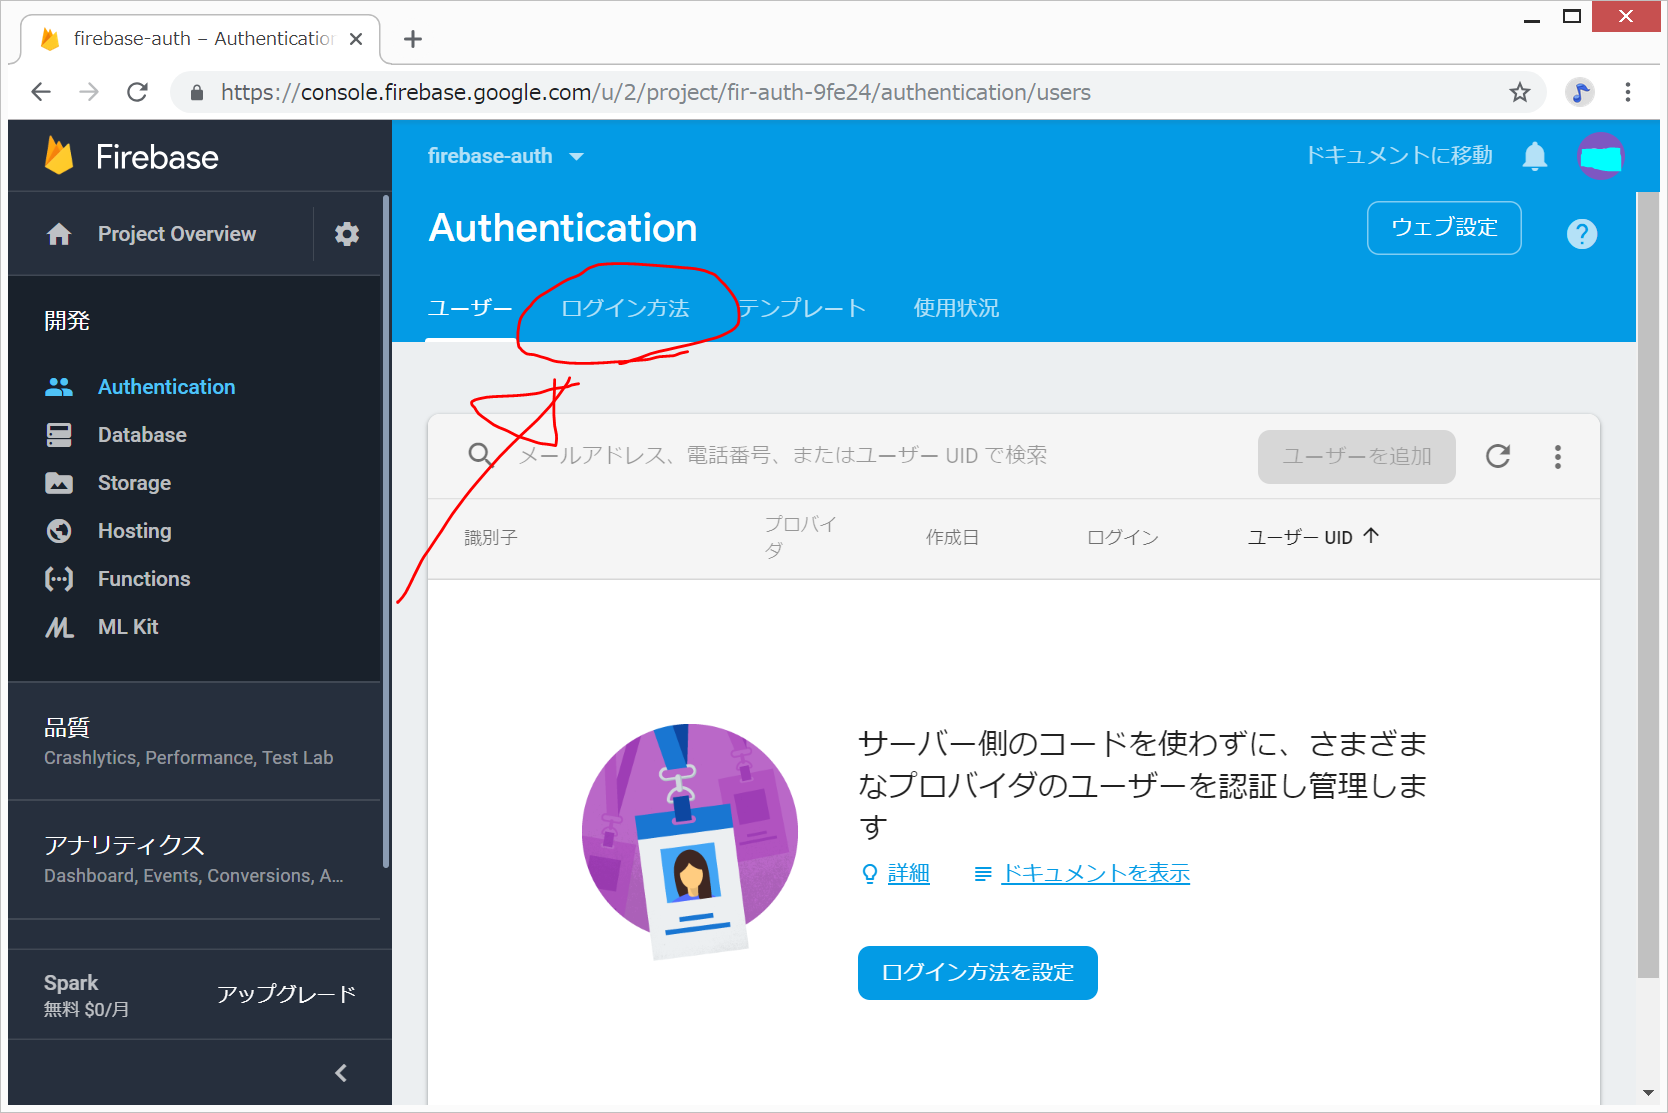This screenshot has width=1668, height=1113.
Task: Open the ドキュメントを表示 link
Action: click(1095, 874)
